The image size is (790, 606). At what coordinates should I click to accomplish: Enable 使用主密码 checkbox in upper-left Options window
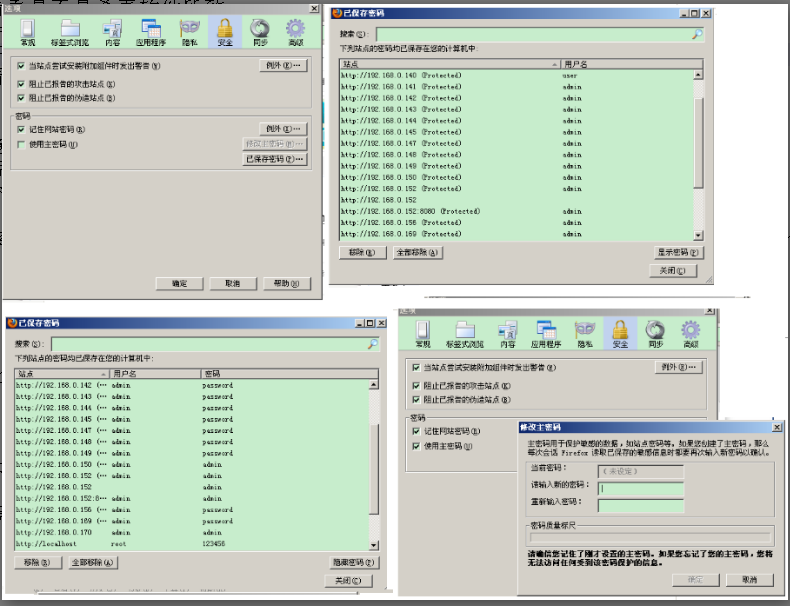[x=22, y=144]
